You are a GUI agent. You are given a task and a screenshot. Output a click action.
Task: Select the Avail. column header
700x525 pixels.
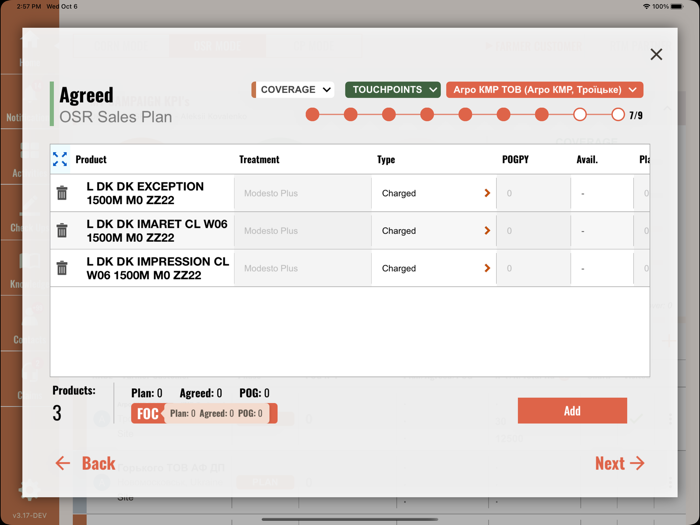click(587, 159)
